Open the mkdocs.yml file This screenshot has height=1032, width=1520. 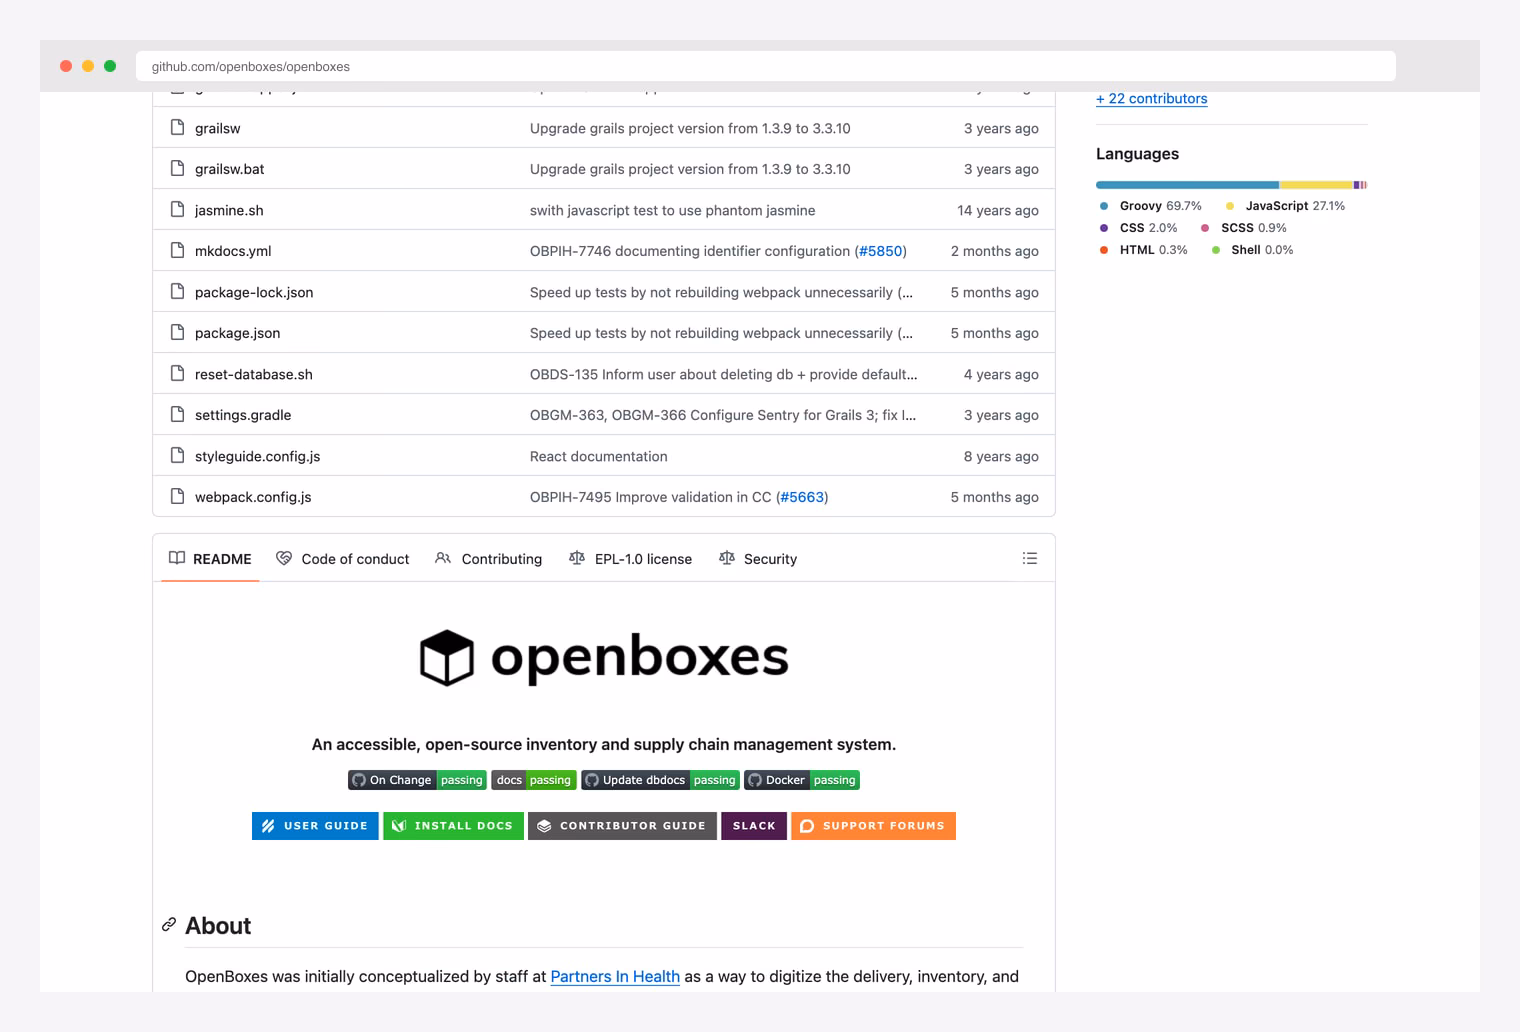point(233,251)
